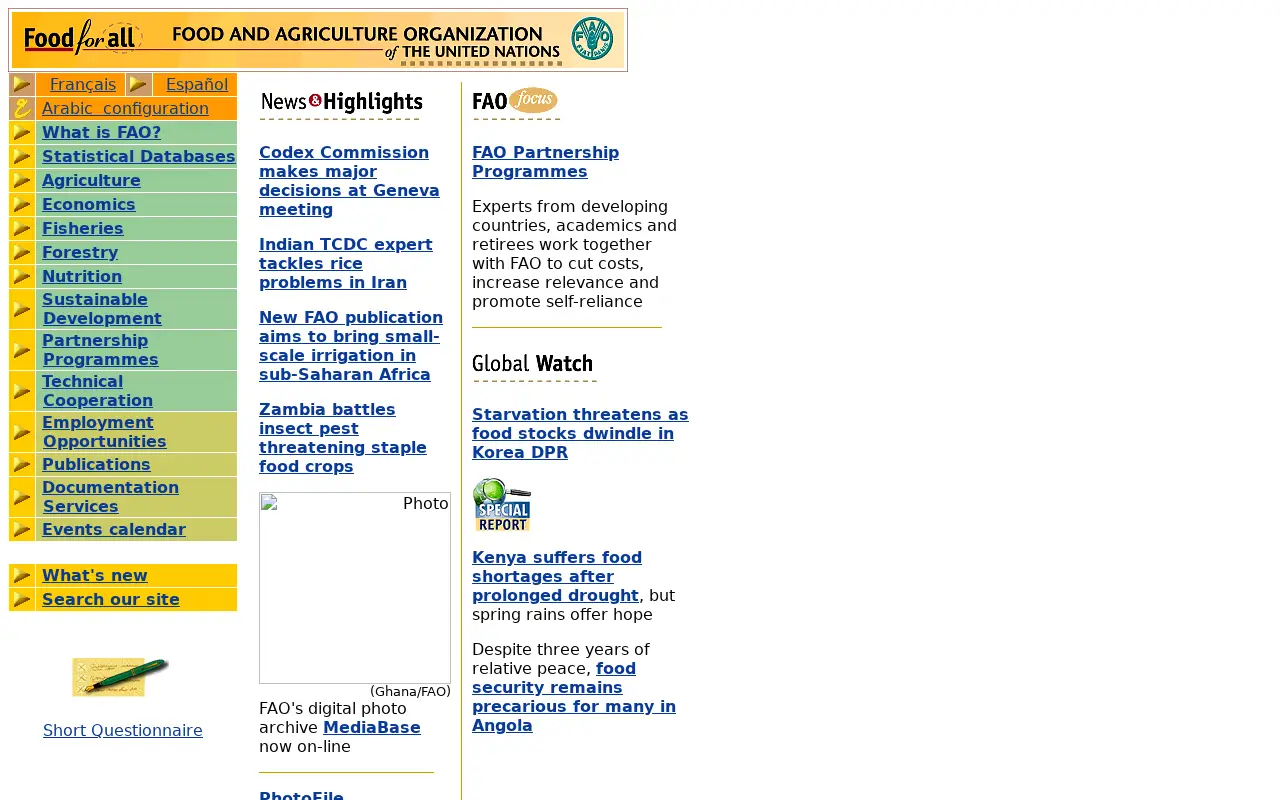Click the Food for All FAO banner
Viewport: 1280px width, 800px height.
coord(318,40)
